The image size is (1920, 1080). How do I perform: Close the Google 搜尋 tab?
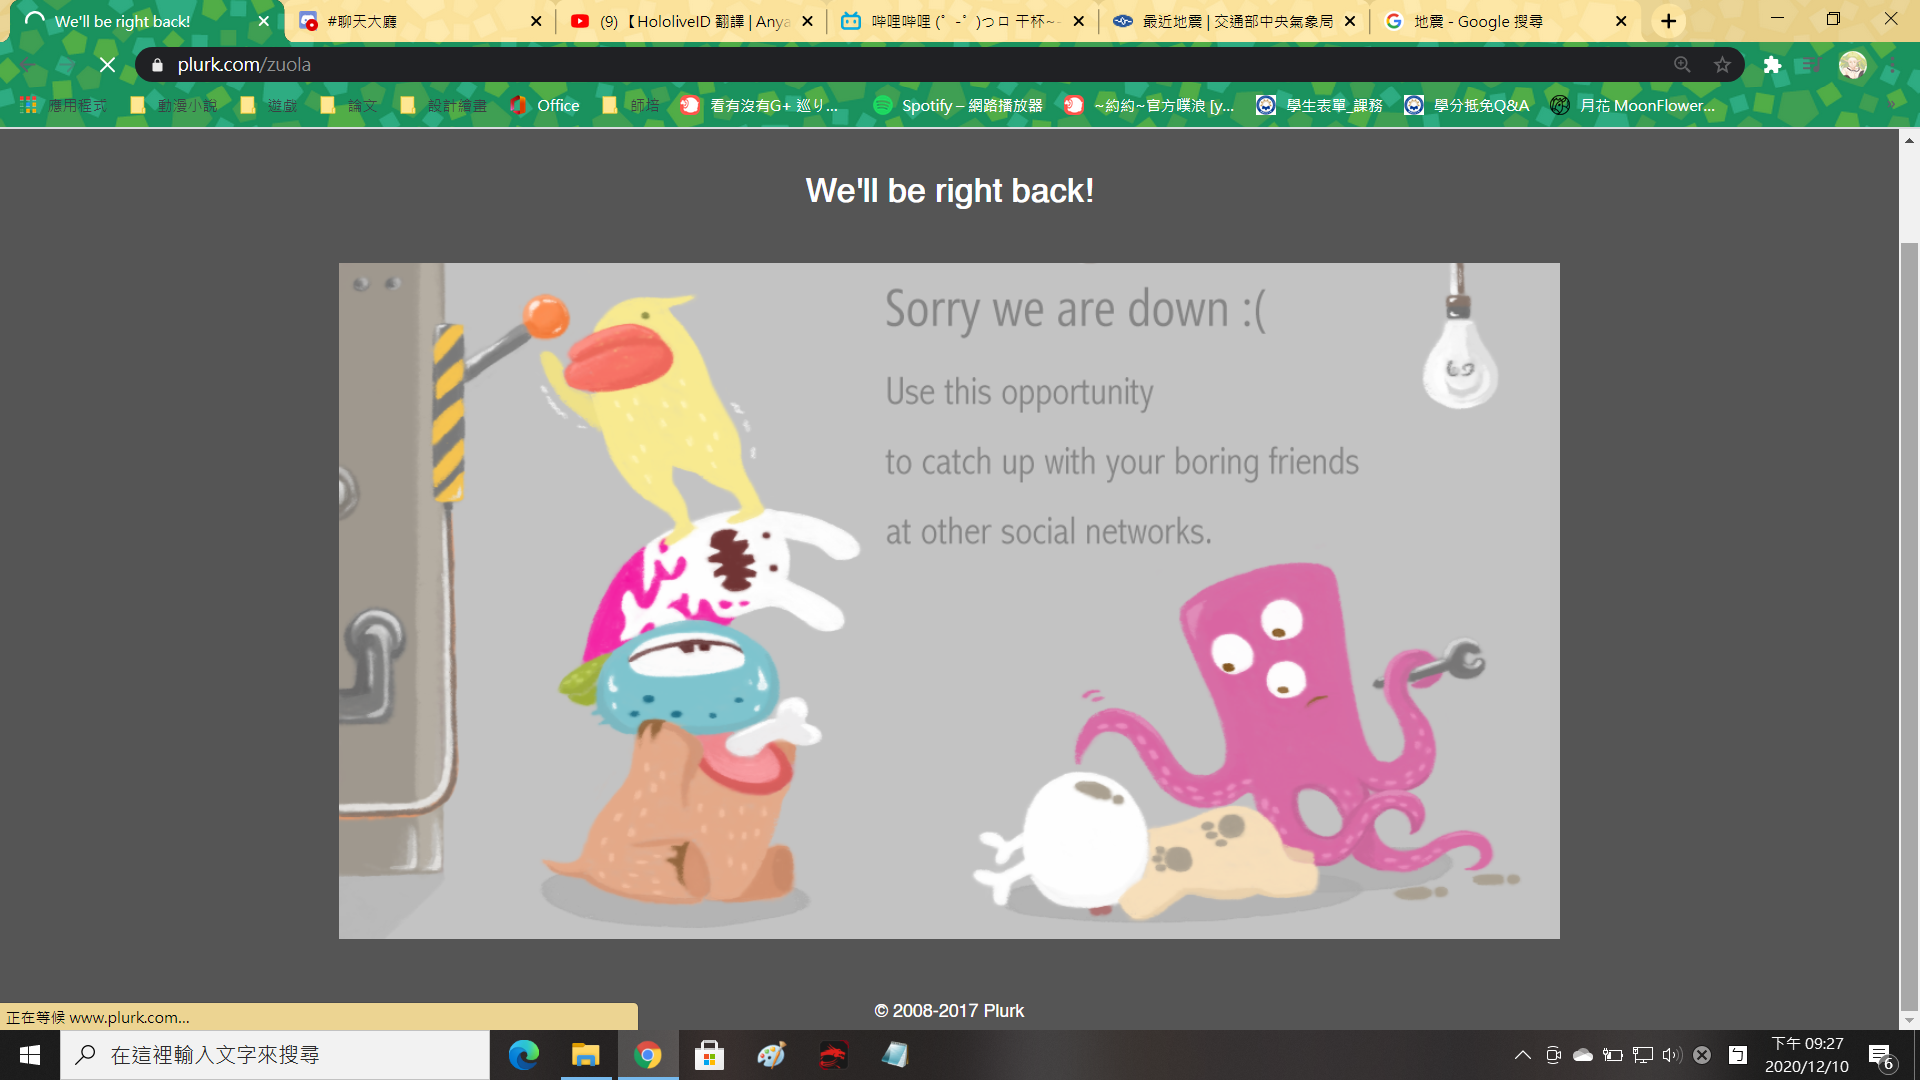(1621, 21)
